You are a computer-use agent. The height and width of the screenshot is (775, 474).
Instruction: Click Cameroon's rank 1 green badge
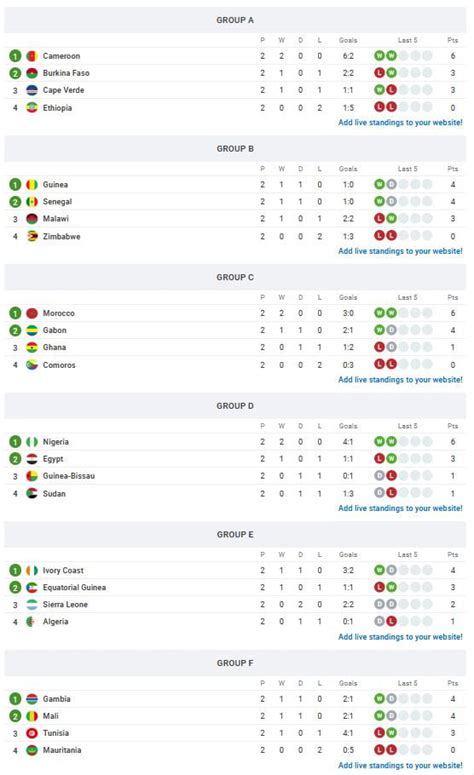point(15,56)
